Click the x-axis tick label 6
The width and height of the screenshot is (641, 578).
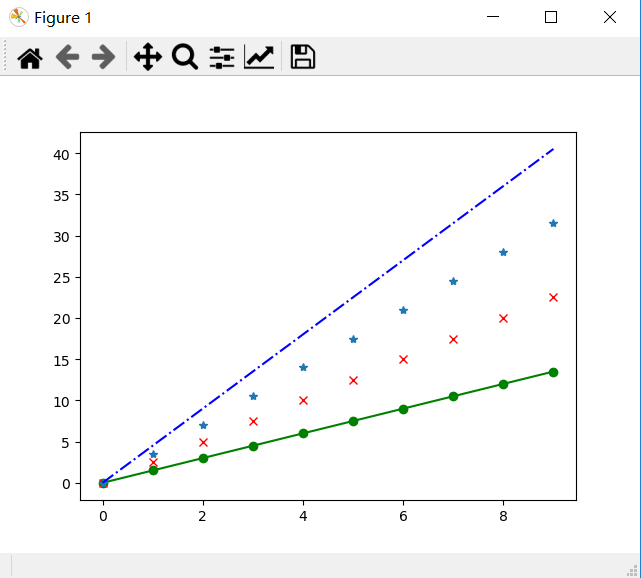click(403, 516)
